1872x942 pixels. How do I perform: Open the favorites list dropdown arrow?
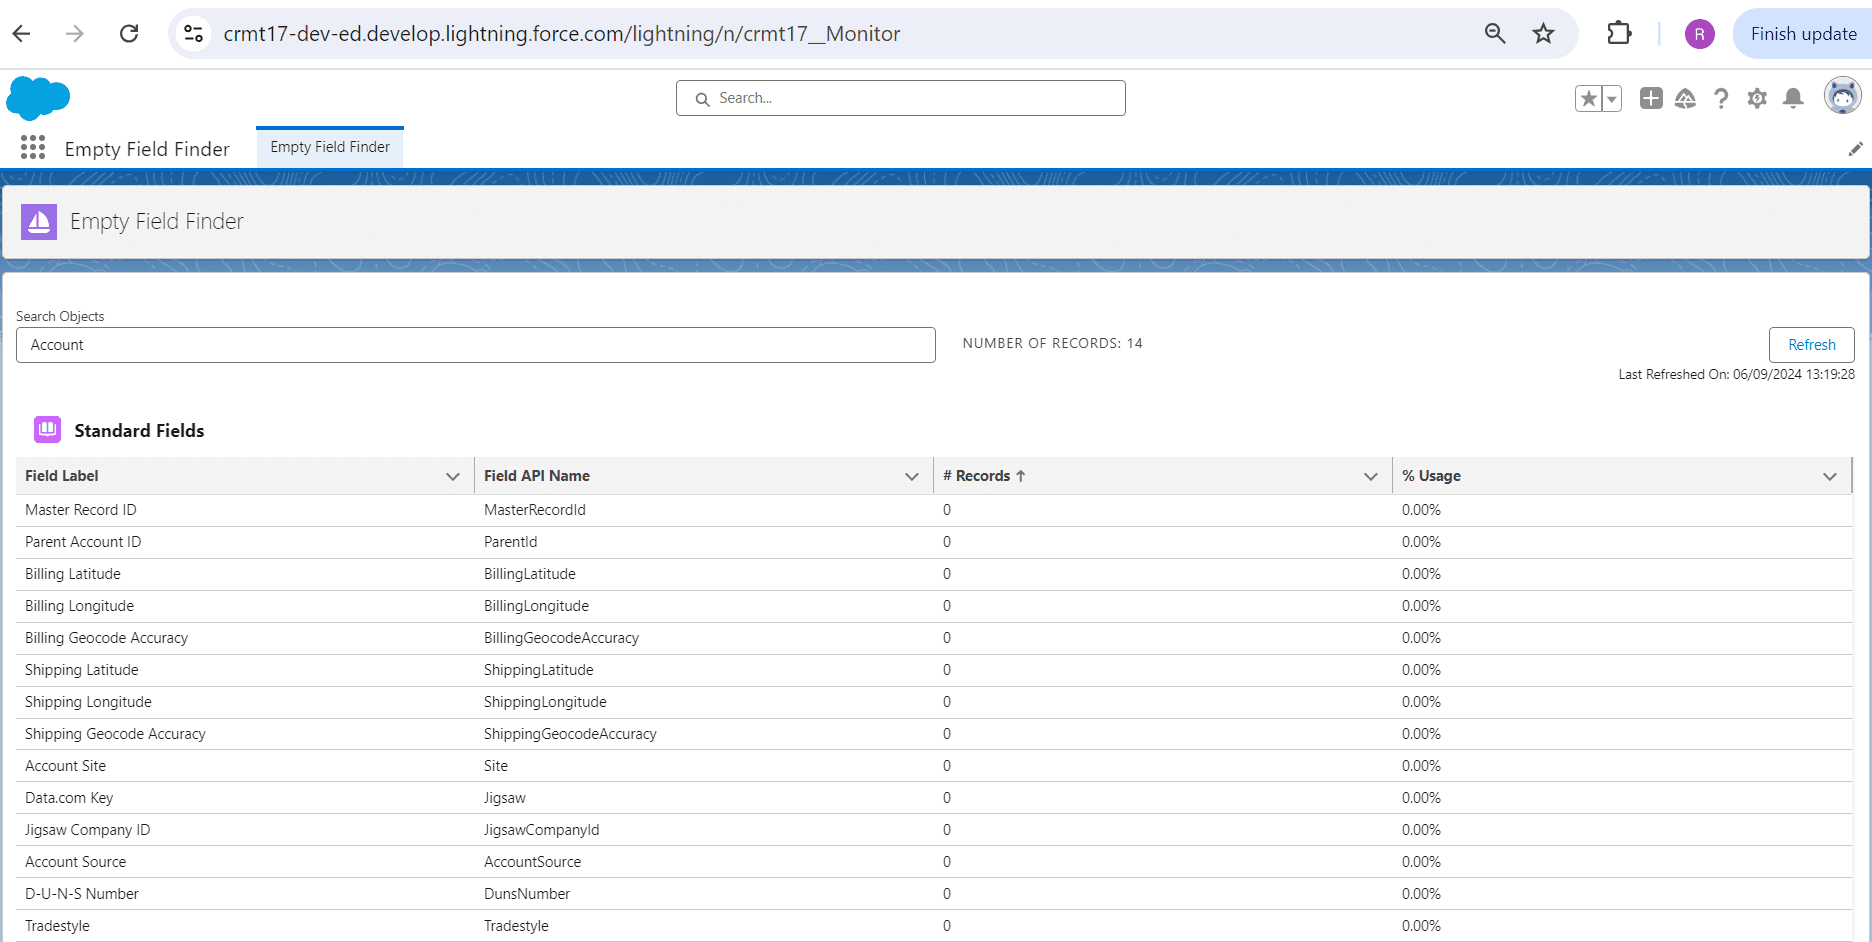1611,98
